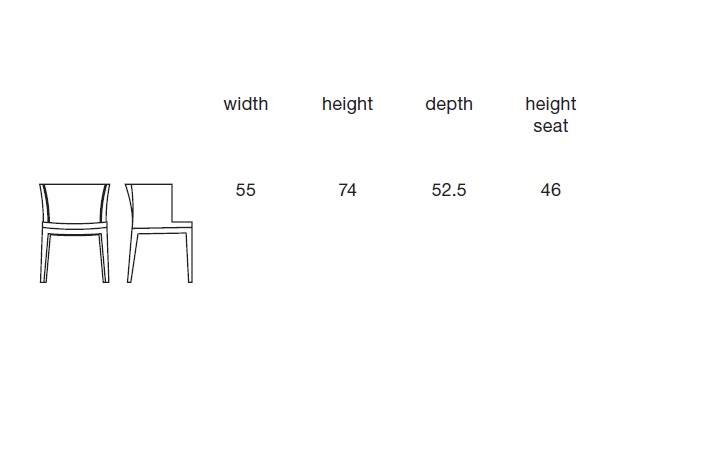Viewport: 711px width, 458px height.
Task: Click "height" in the "height seat" header
Action: pos(550,104)
